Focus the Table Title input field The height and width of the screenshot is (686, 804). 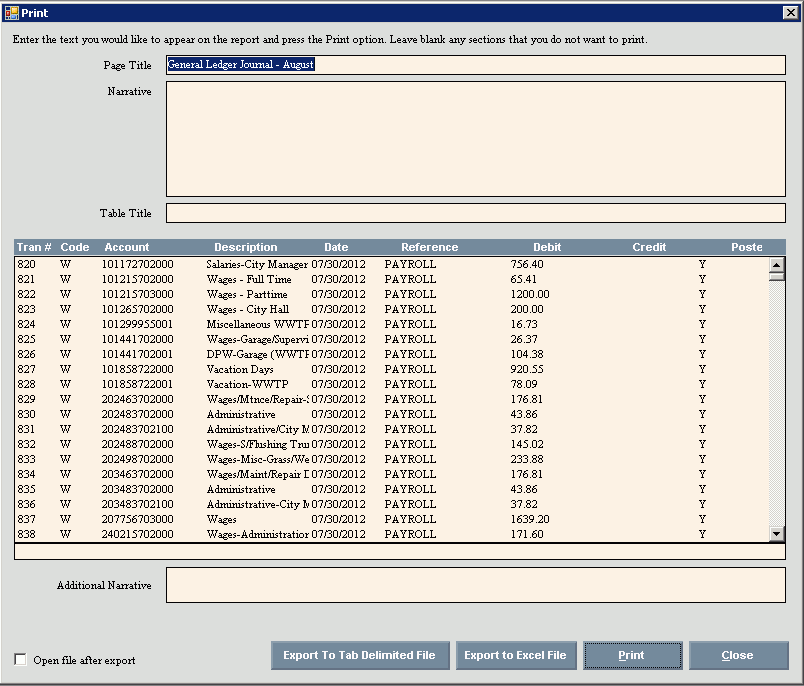coord(475,213)
